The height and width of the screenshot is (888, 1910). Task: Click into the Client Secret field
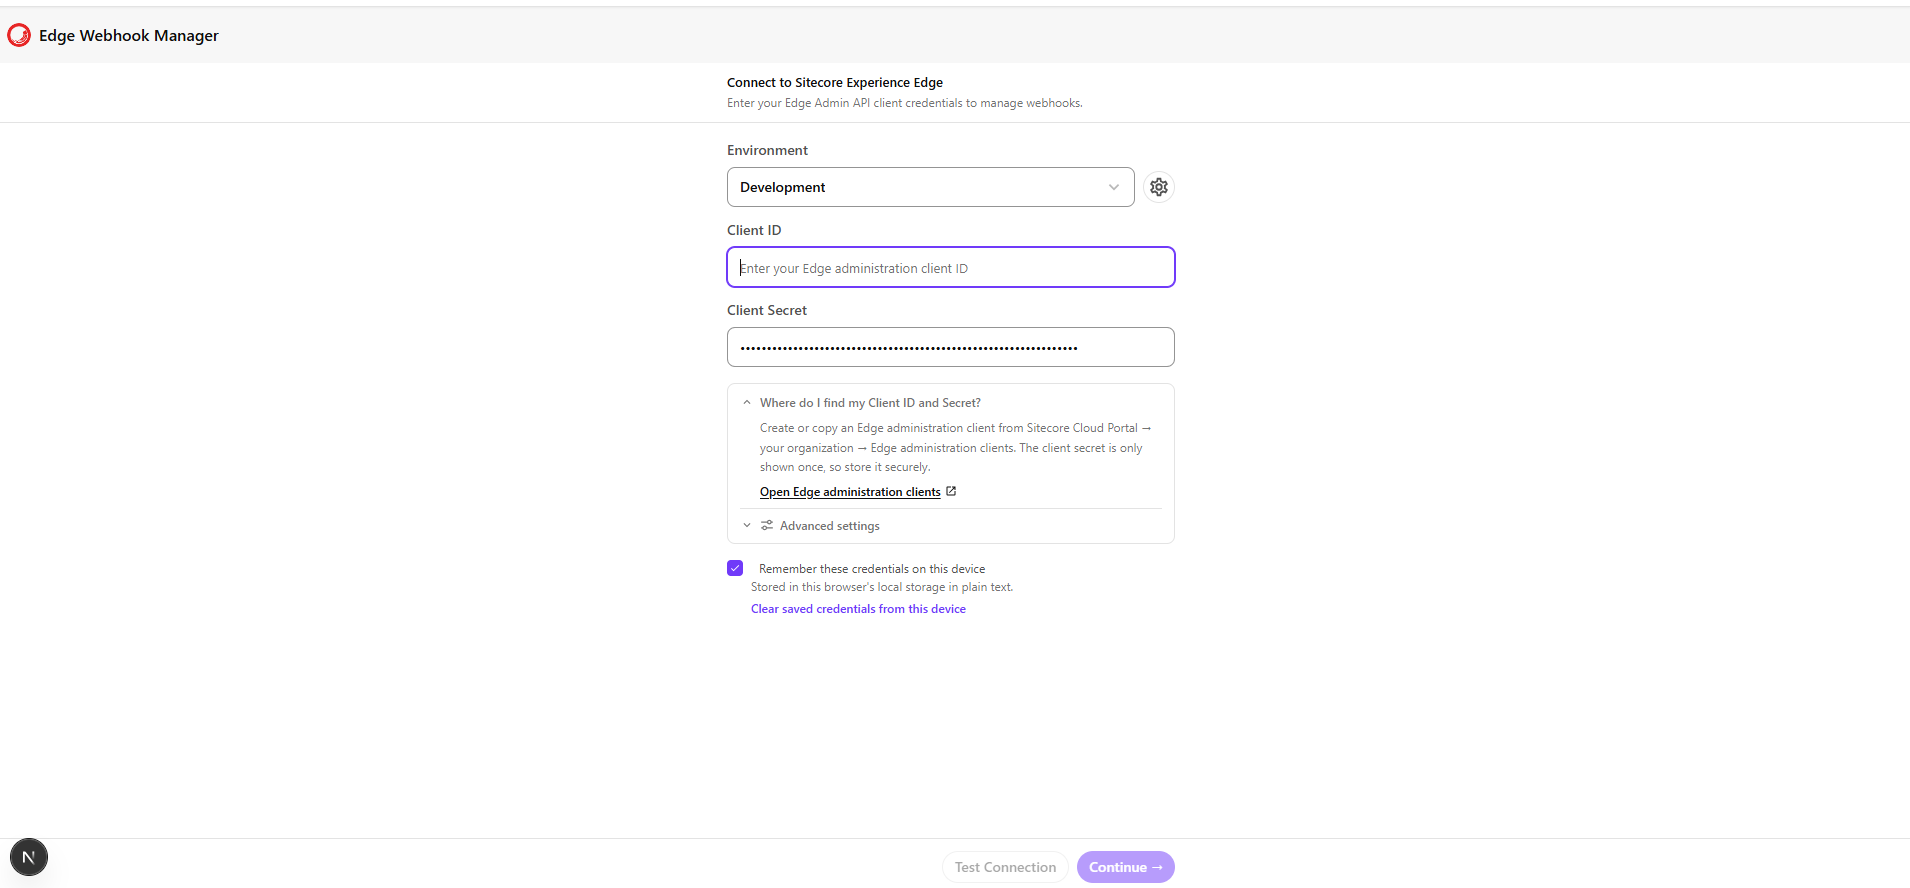pos(950,347)
